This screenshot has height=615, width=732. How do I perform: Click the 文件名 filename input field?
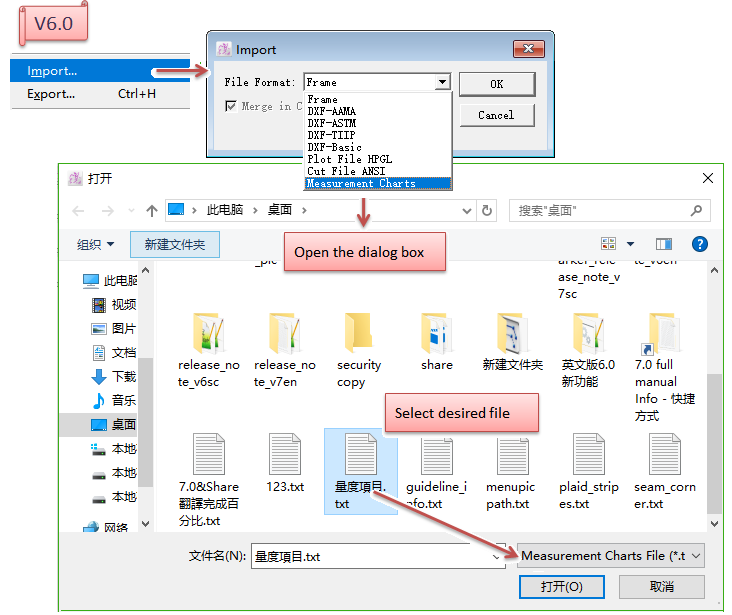[x=375, y=556]
